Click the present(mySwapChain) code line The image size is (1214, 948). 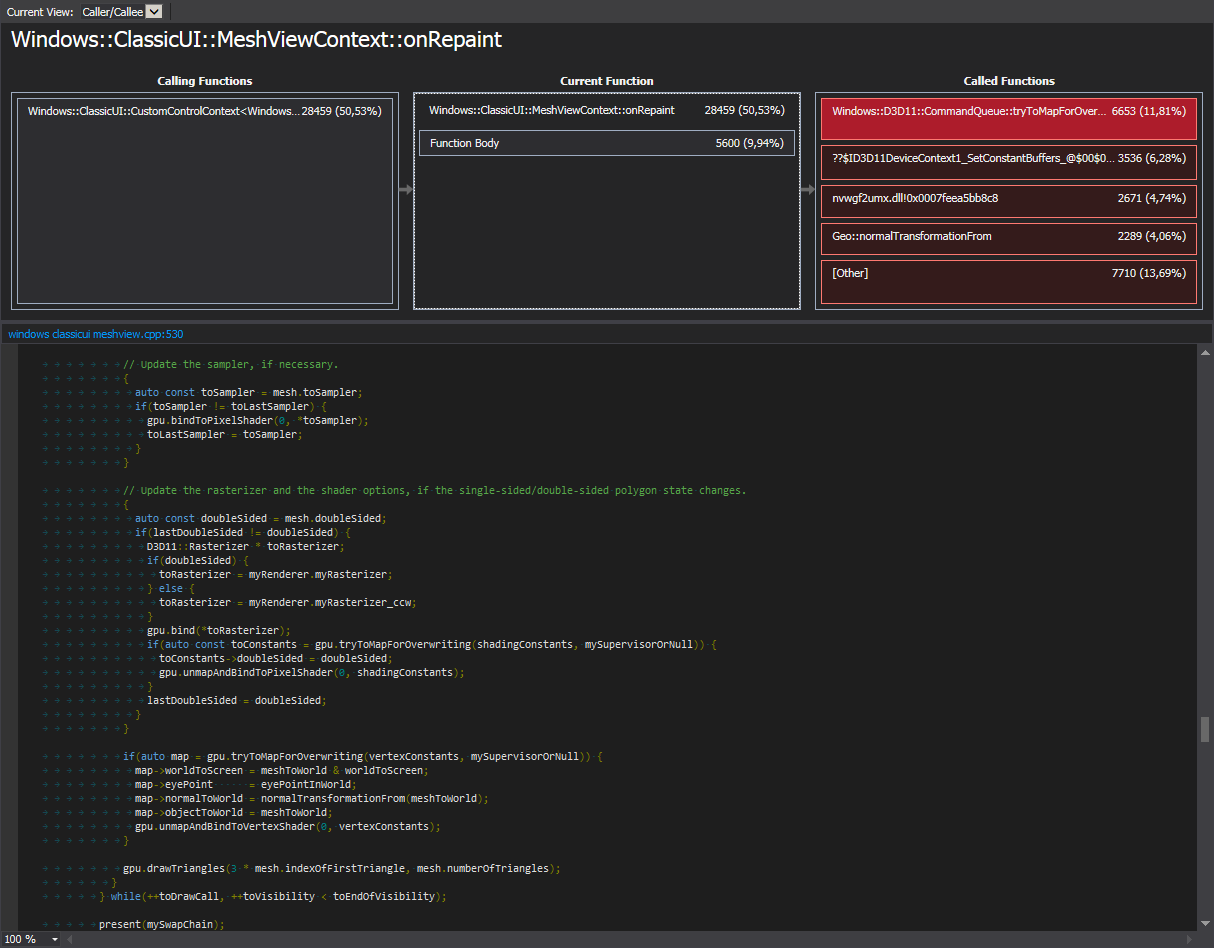tap(161, 924)
